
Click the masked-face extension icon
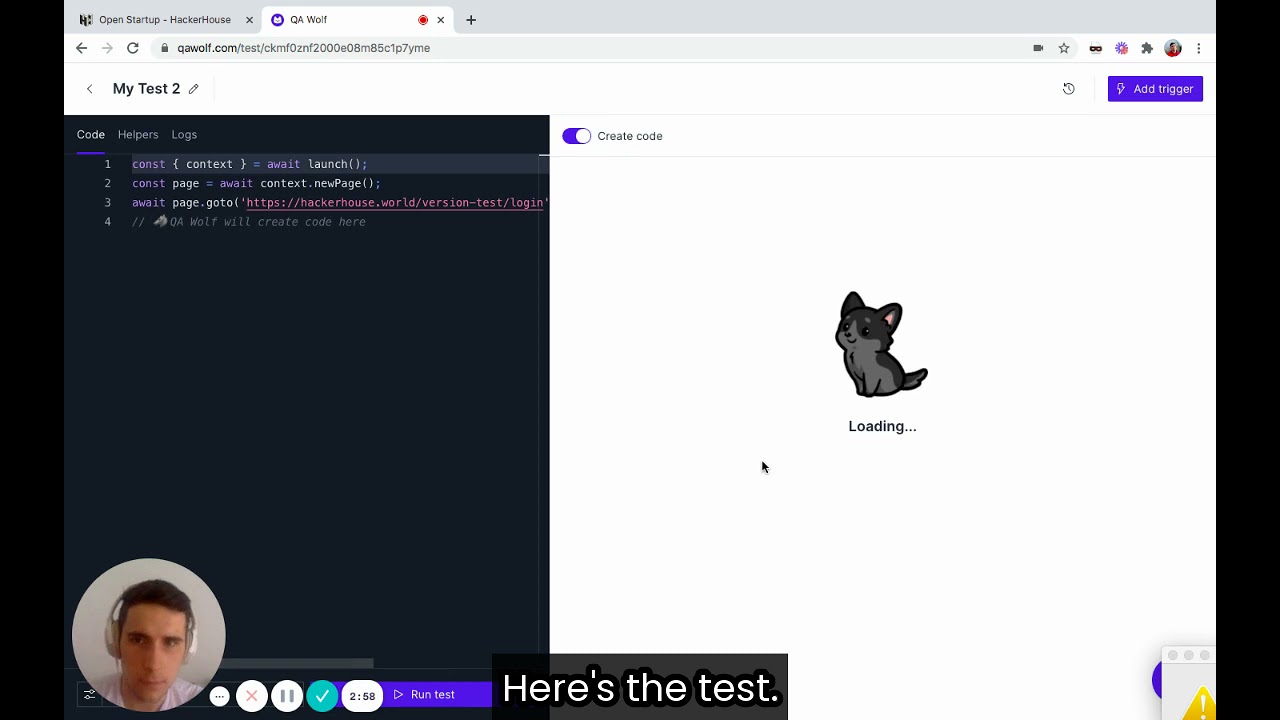click(x=1096, y=48)
